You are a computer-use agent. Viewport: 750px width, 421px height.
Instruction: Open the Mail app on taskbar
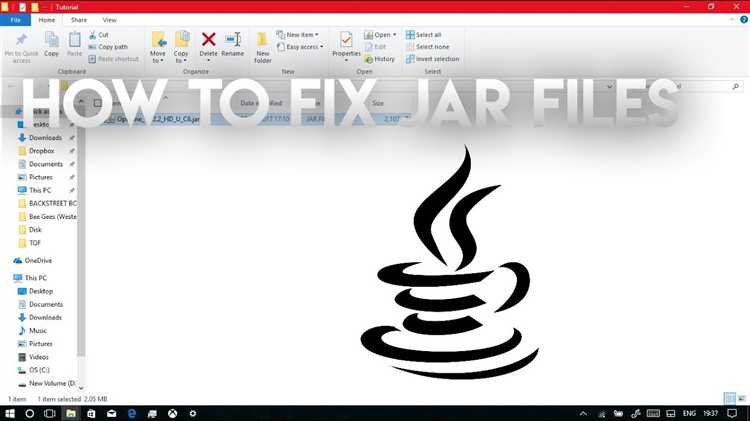tap(111, 413)
